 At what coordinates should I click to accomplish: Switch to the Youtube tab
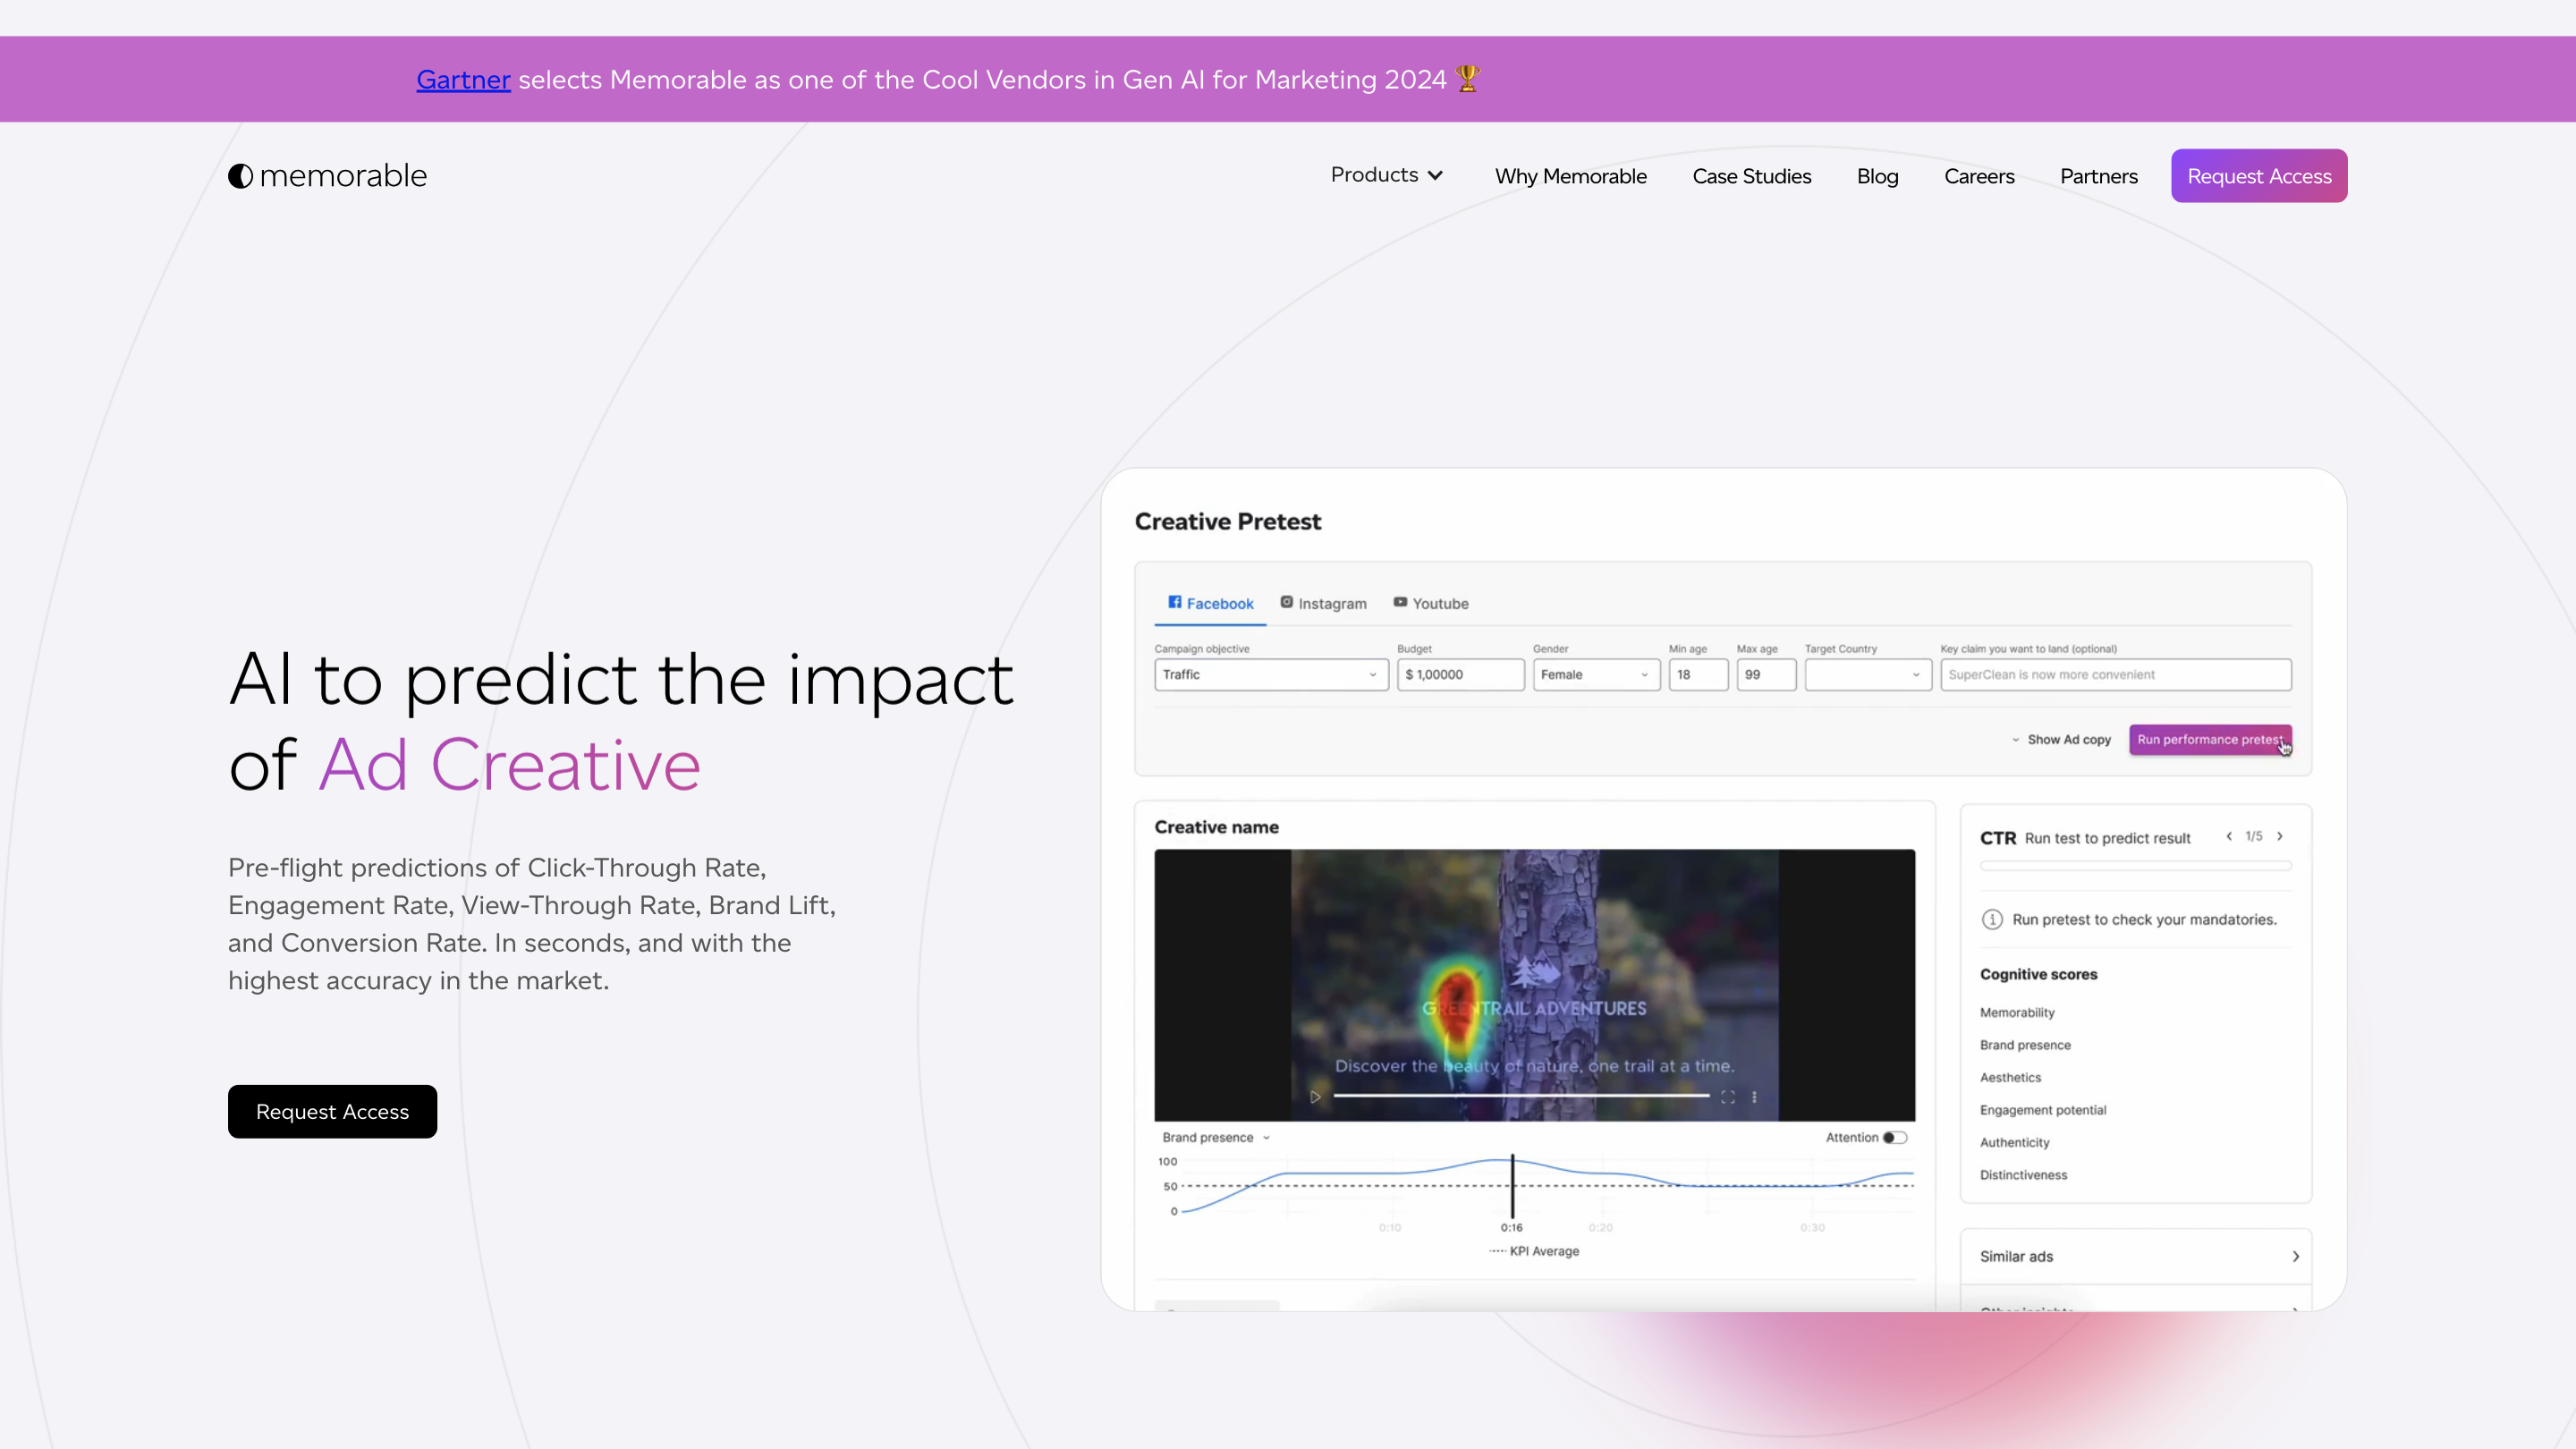1431,603
